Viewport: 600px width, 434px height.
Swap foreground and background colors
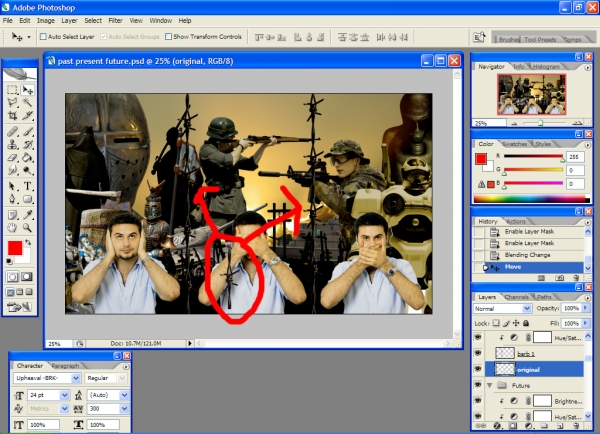pyautogui.click(x=28, y=242)
